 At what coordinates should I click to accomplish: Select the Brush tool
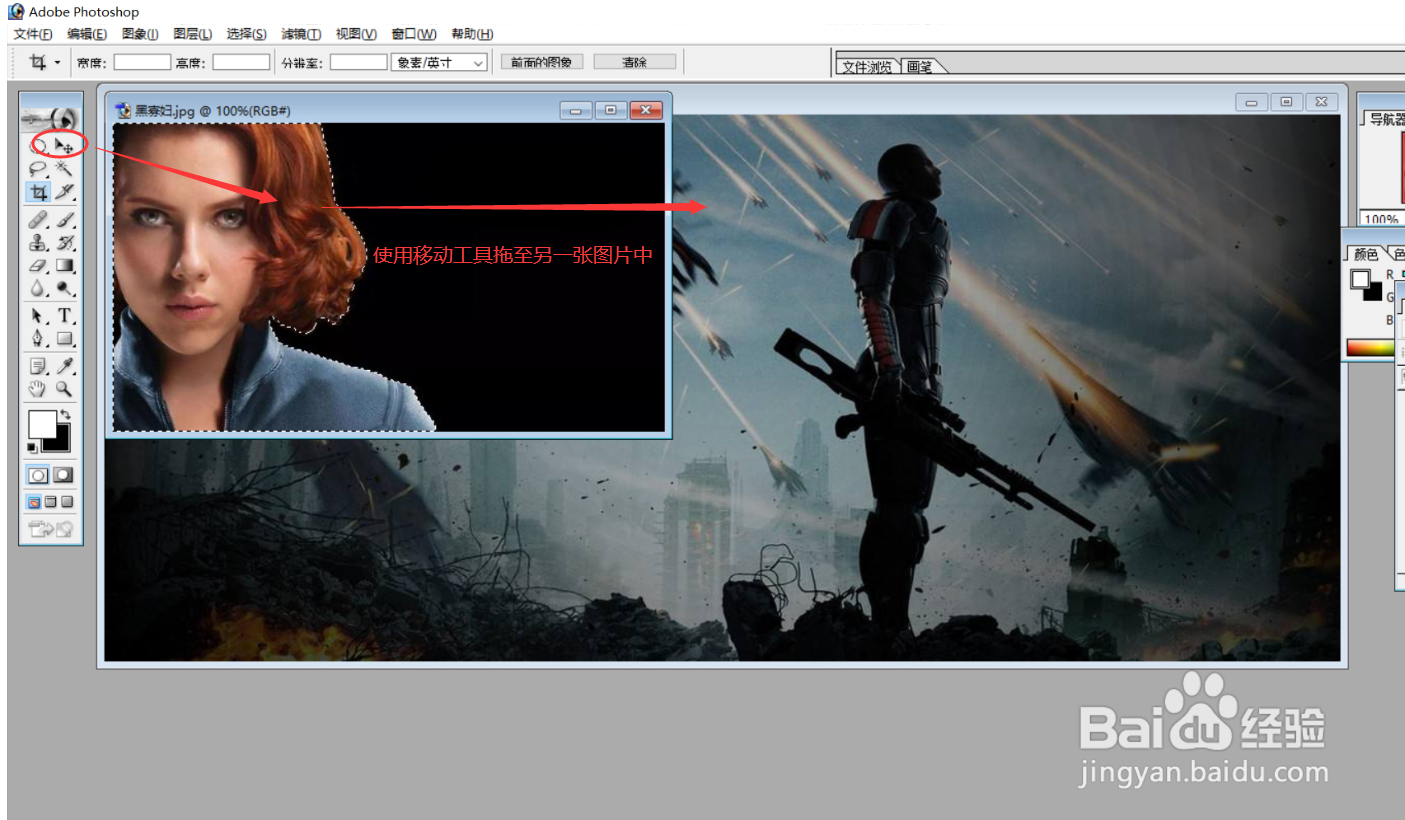[65, 219]
